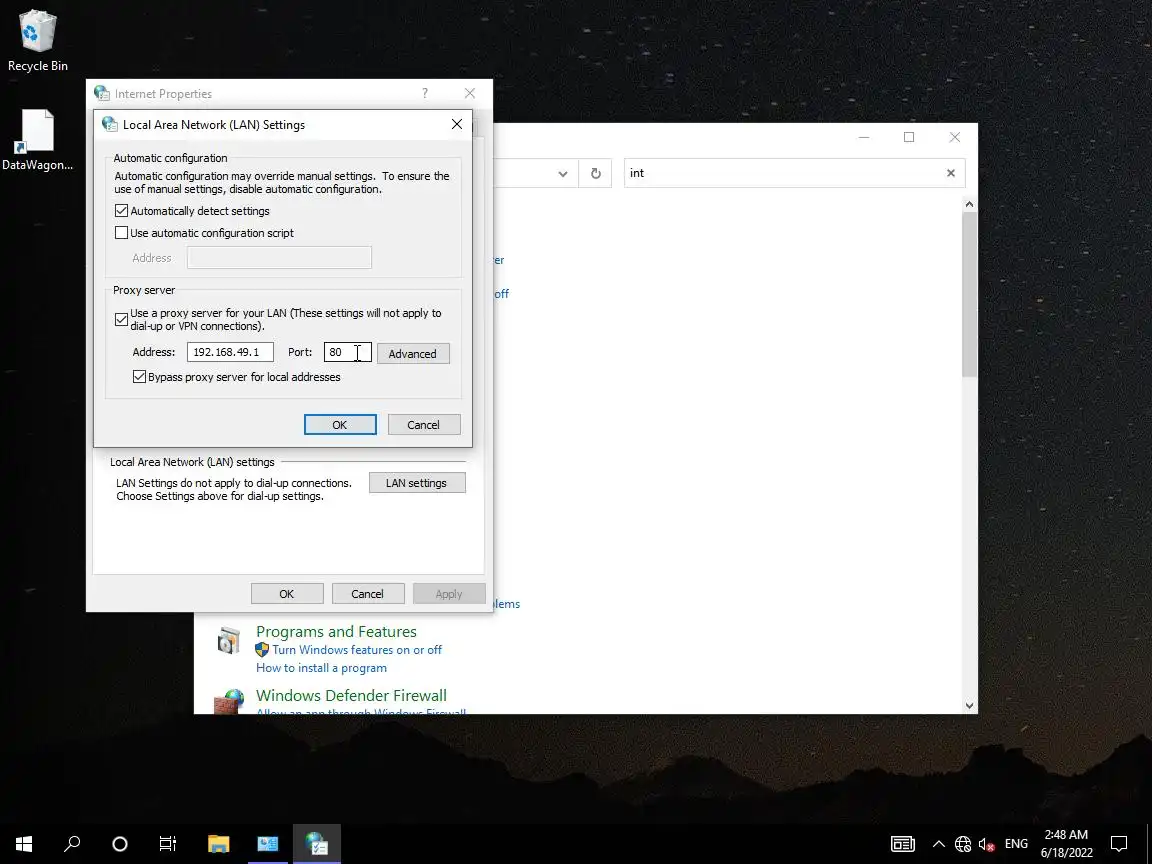Click the proxy Port field

pos(348,352)
